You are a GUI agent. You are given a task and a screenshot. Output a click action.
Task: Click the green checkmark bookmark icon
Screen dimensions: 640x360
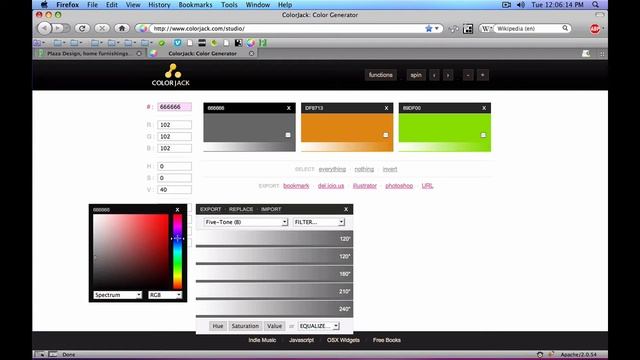click(162, 43)
